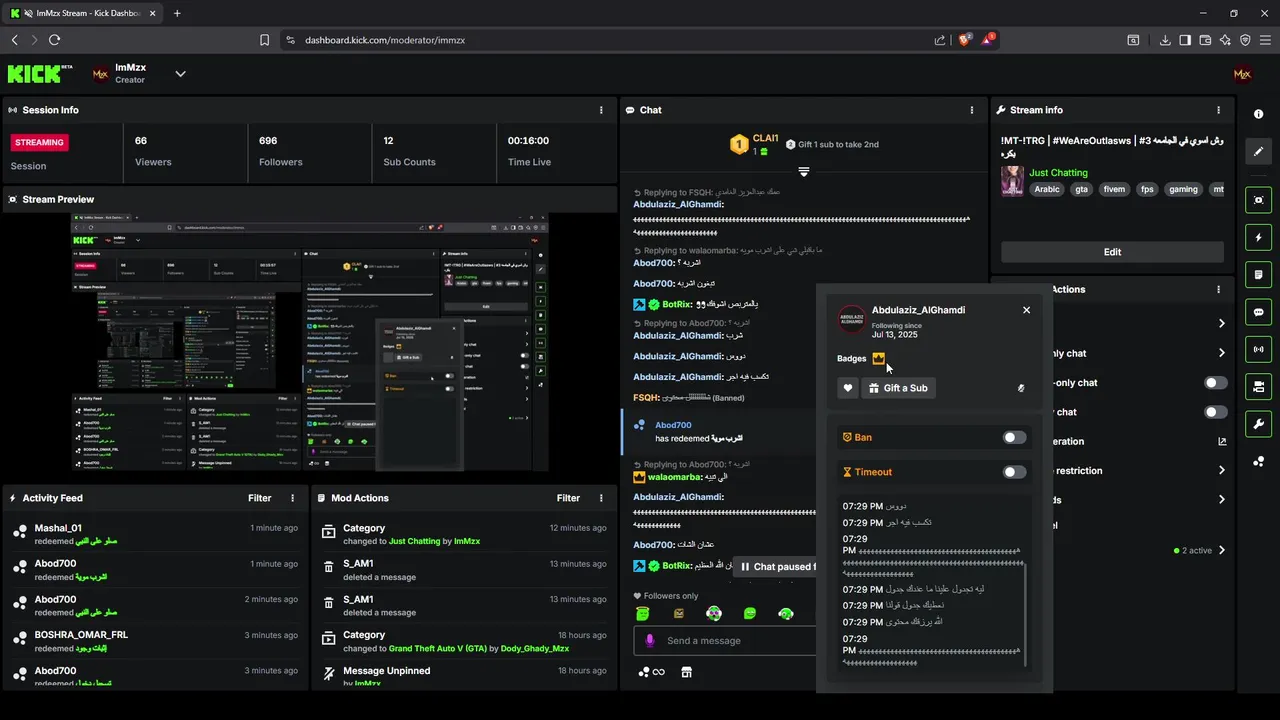The image size is (1280, 720).
Task: Open external moderation link icon in Actions
Action: click(1222, 441)
